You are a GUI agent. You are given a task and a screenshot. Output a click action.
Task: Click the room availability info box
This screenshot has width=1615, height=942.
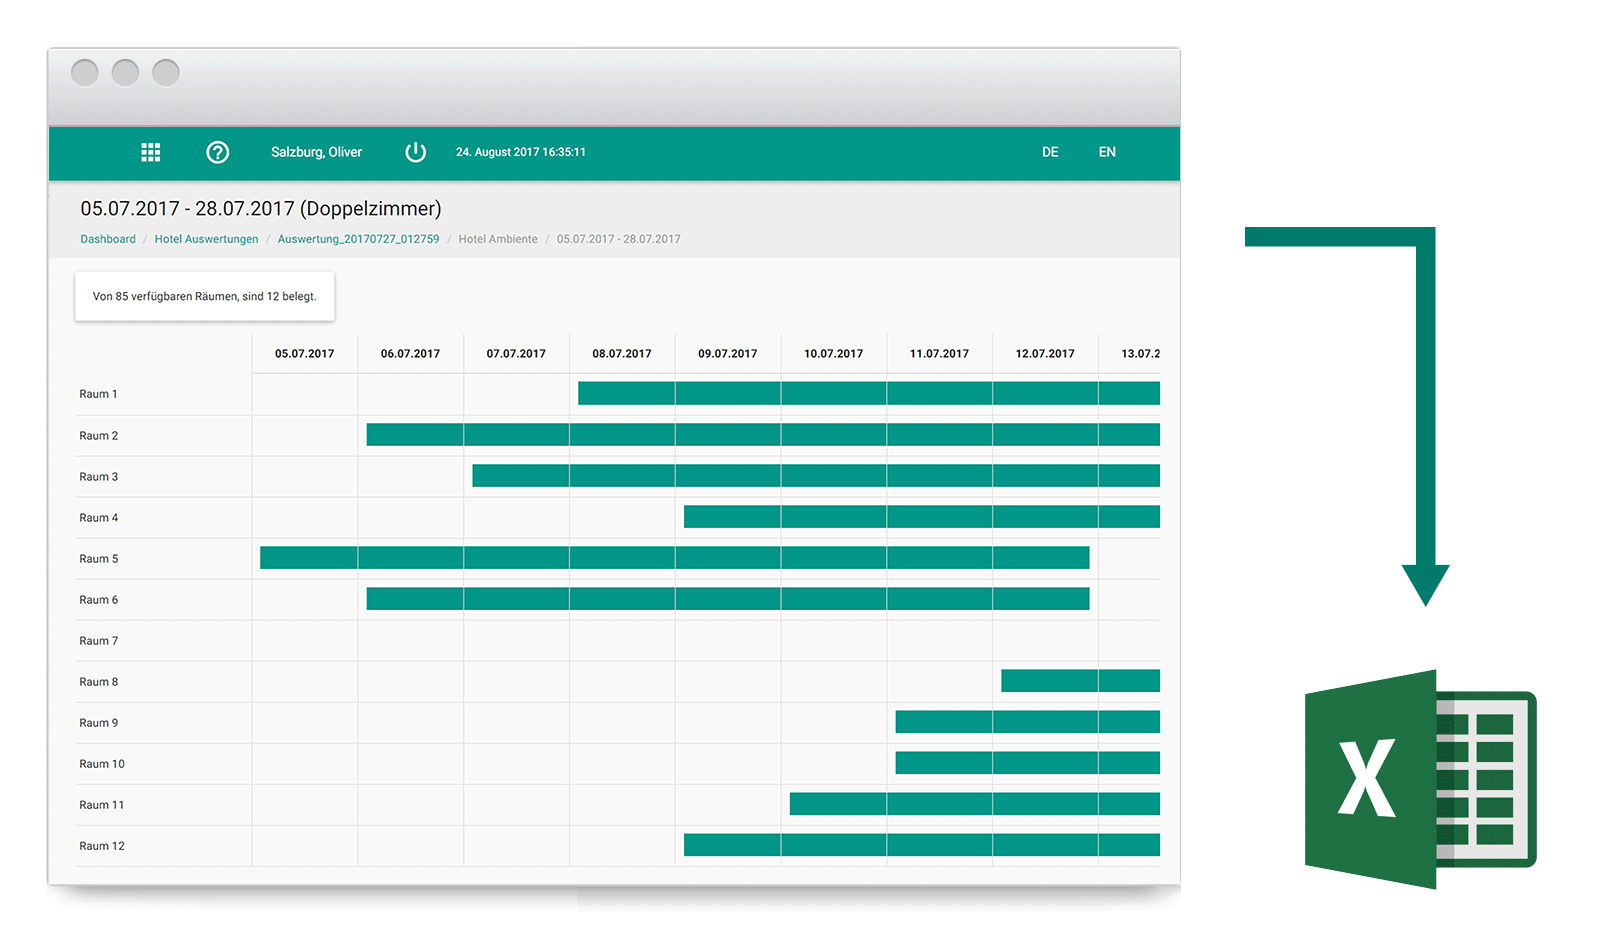pos(204,297)
